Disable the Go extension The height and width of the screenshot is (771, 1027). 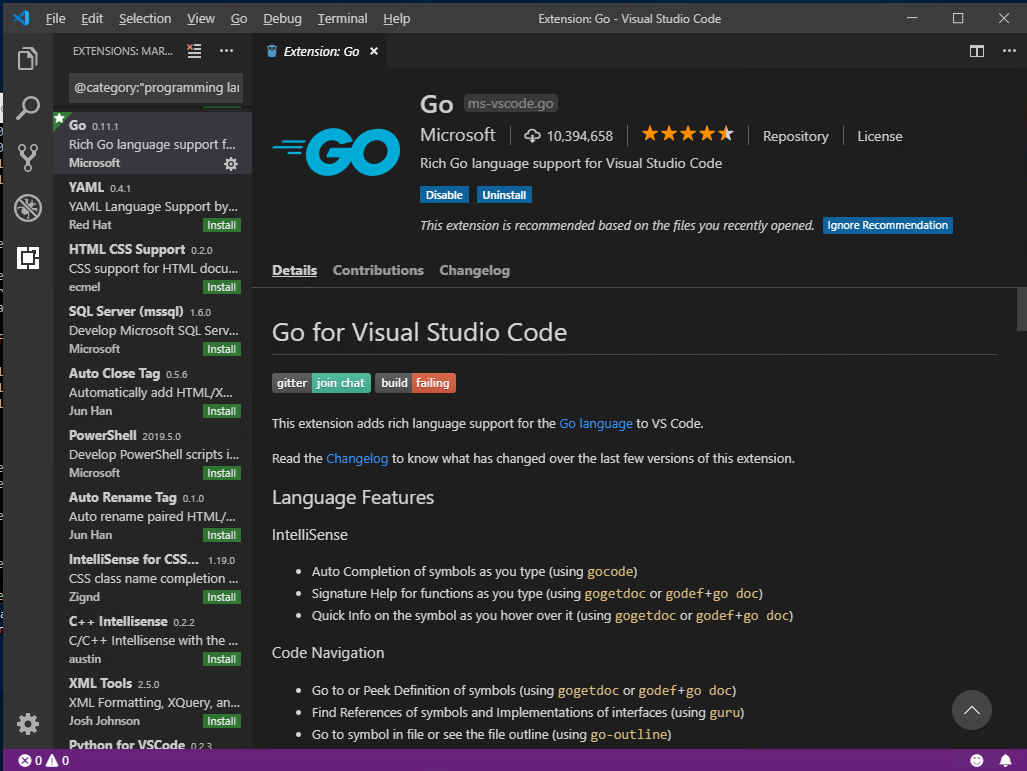click(443, 195)
